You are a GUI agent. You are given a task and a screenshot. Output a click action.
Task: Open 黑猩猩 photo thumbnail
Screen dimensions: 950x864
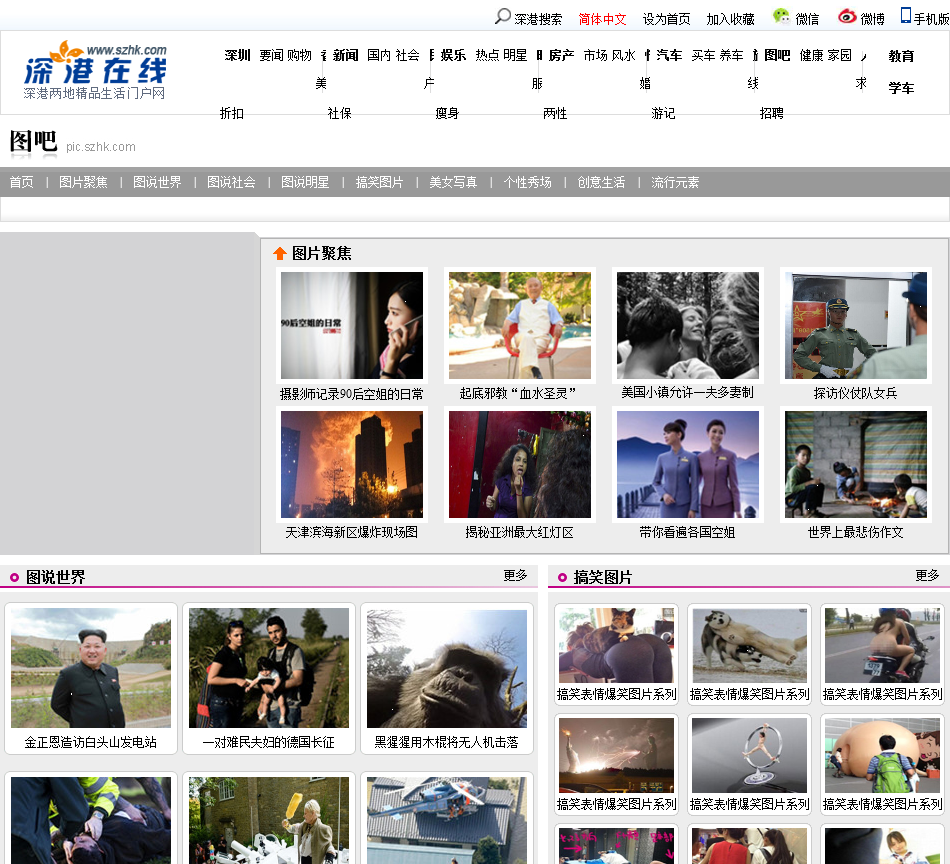[447, 668]
